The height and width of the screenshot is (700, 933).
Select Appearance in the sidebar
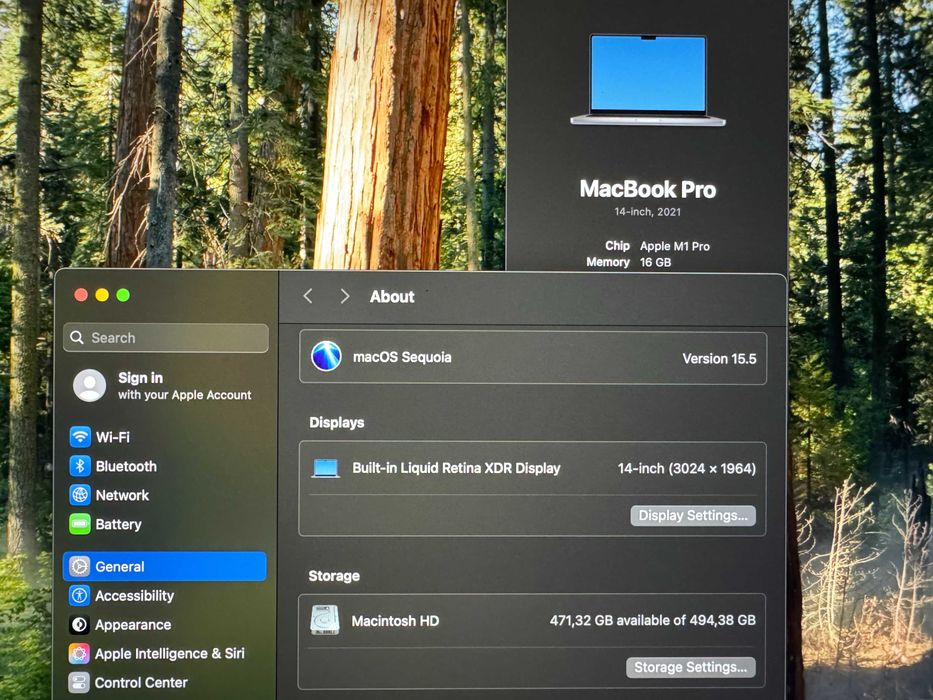pyautogui.click(x=165, y=625)
